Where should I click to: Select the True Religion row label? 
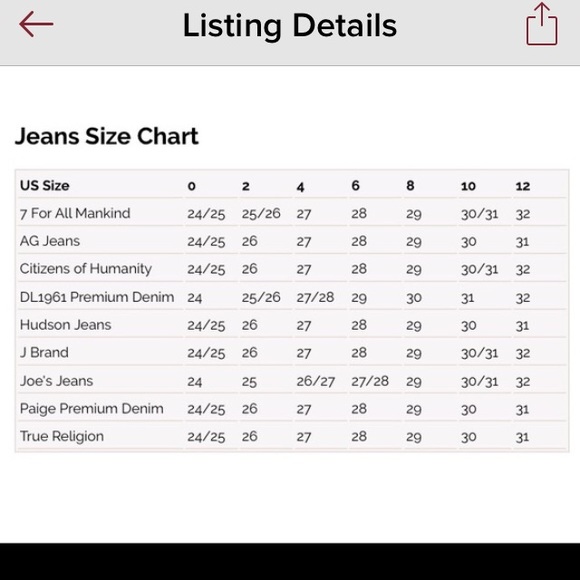click(62, 436)
